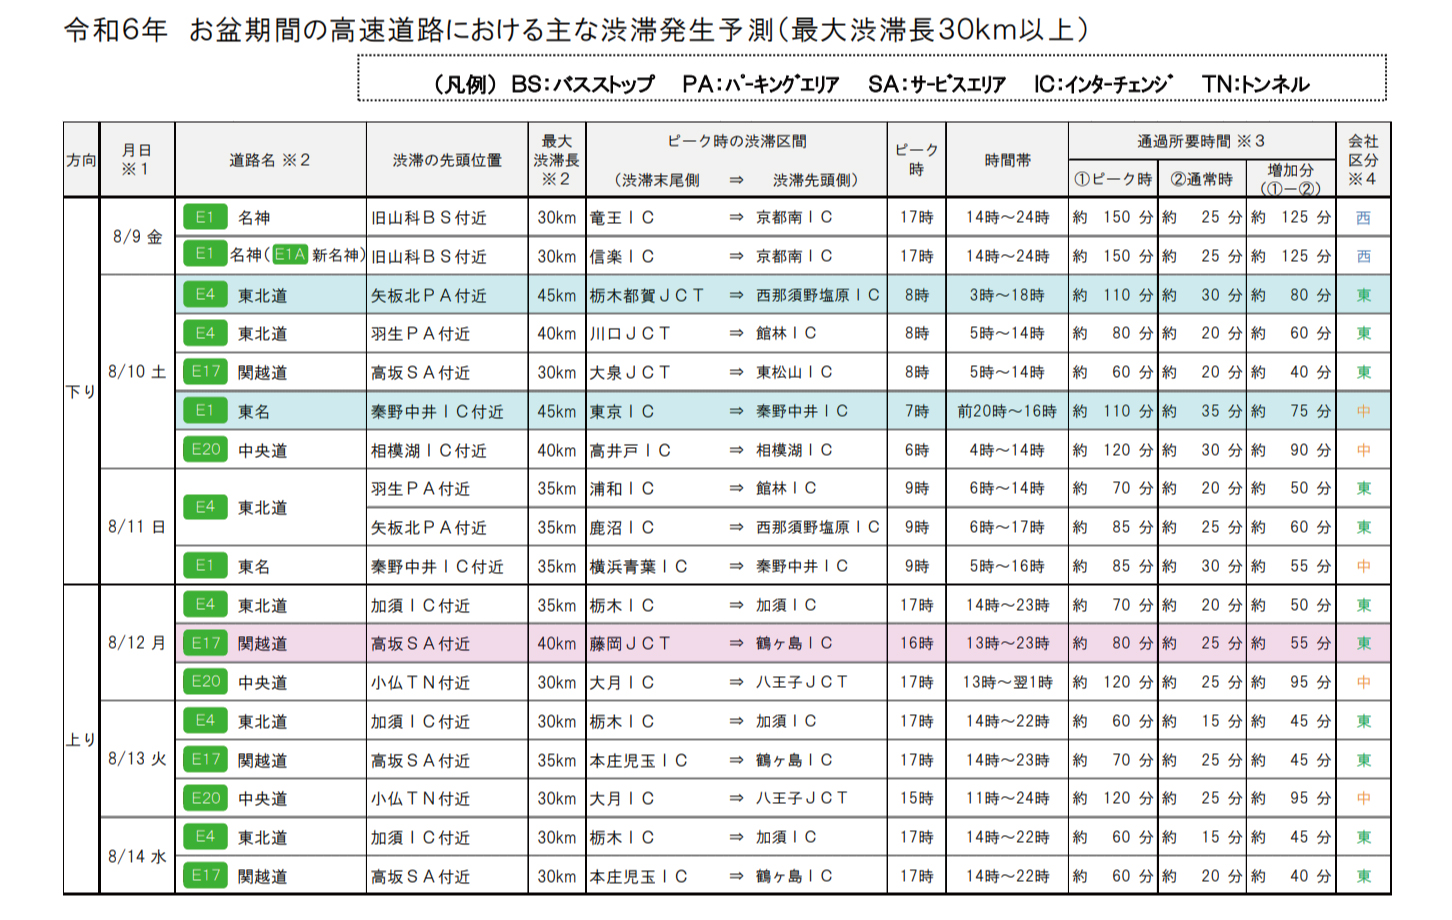Click the E17 badge in the 藤岡JCT row
Screen dimensions: 1452x920
coord(205,643)
